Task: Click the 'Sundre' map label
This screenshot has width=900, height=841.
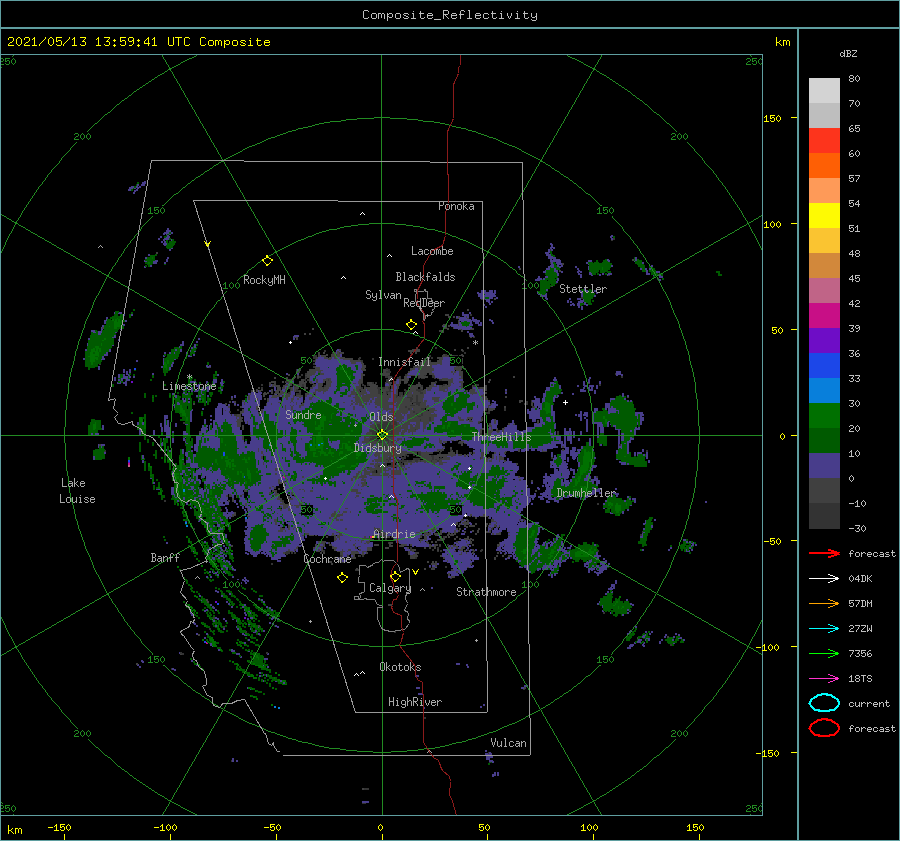Action: click(x=303, y=415)
